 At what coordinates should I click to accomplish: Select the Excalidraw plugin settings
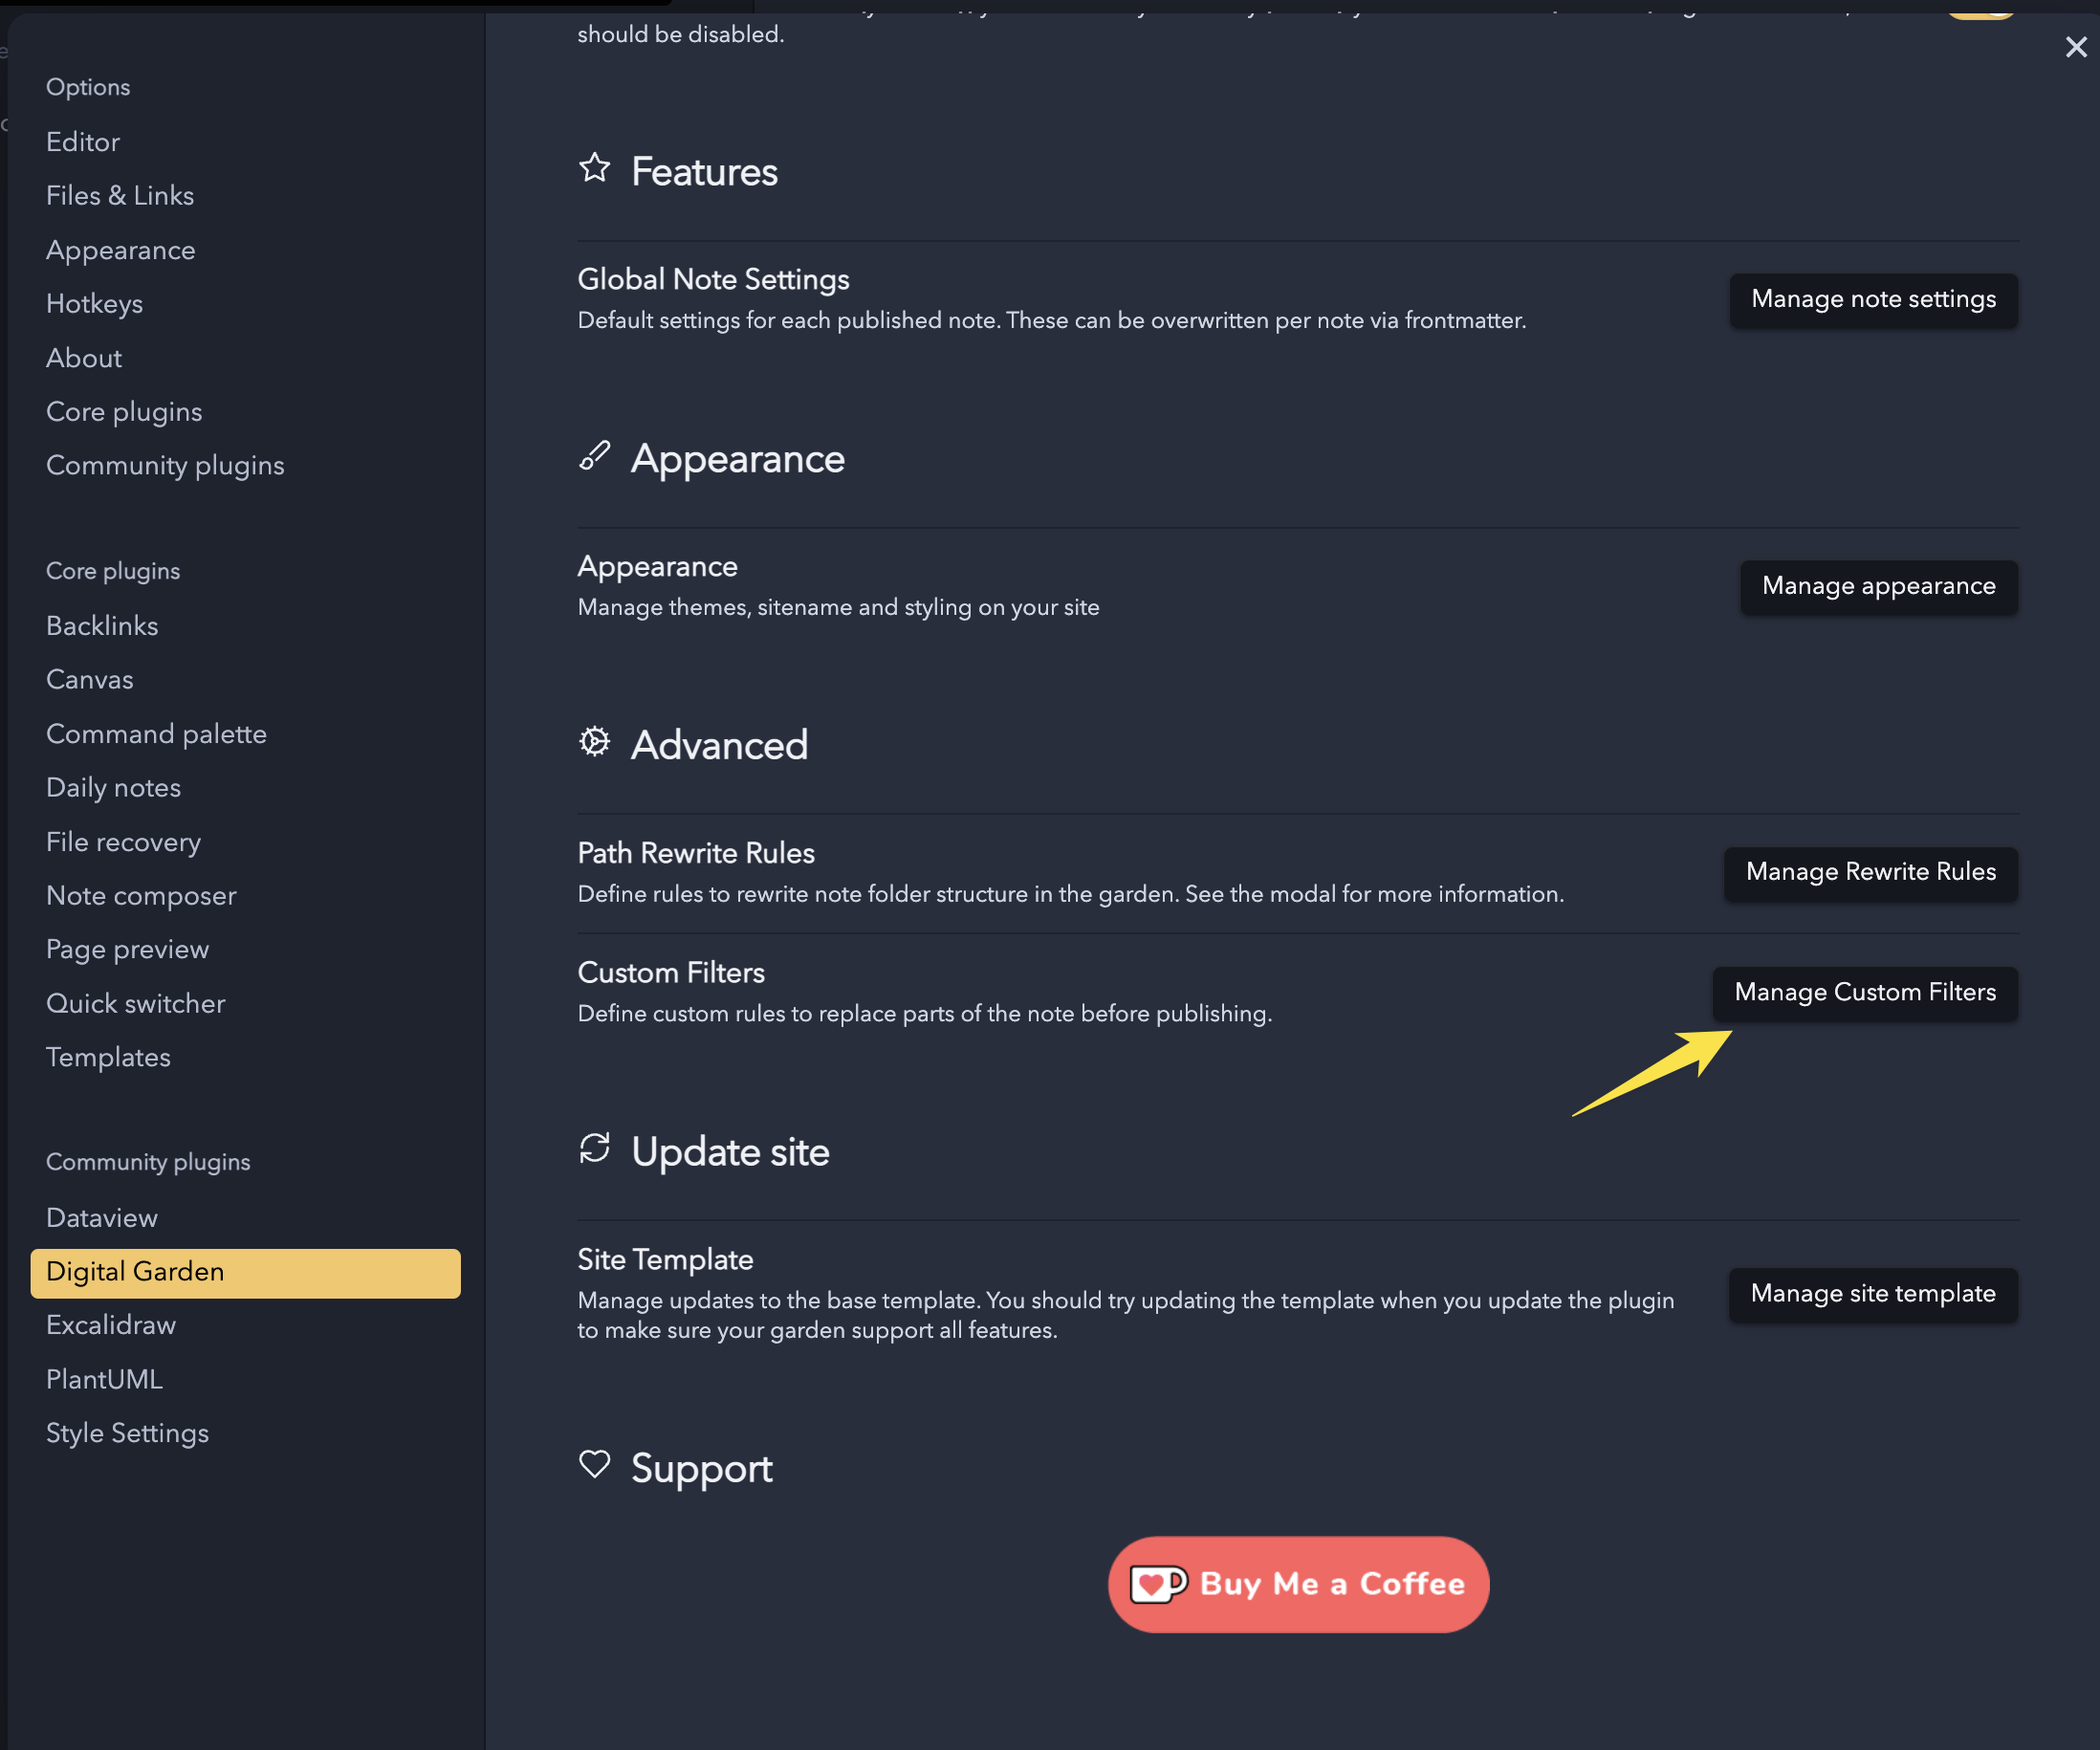[x=111, y=1325]
